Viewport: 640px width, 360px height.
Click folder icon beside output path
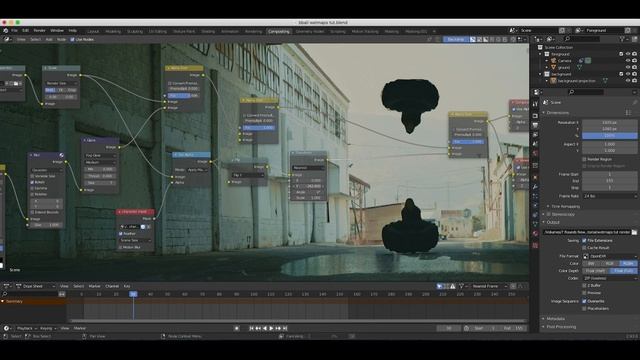point(634,232)
